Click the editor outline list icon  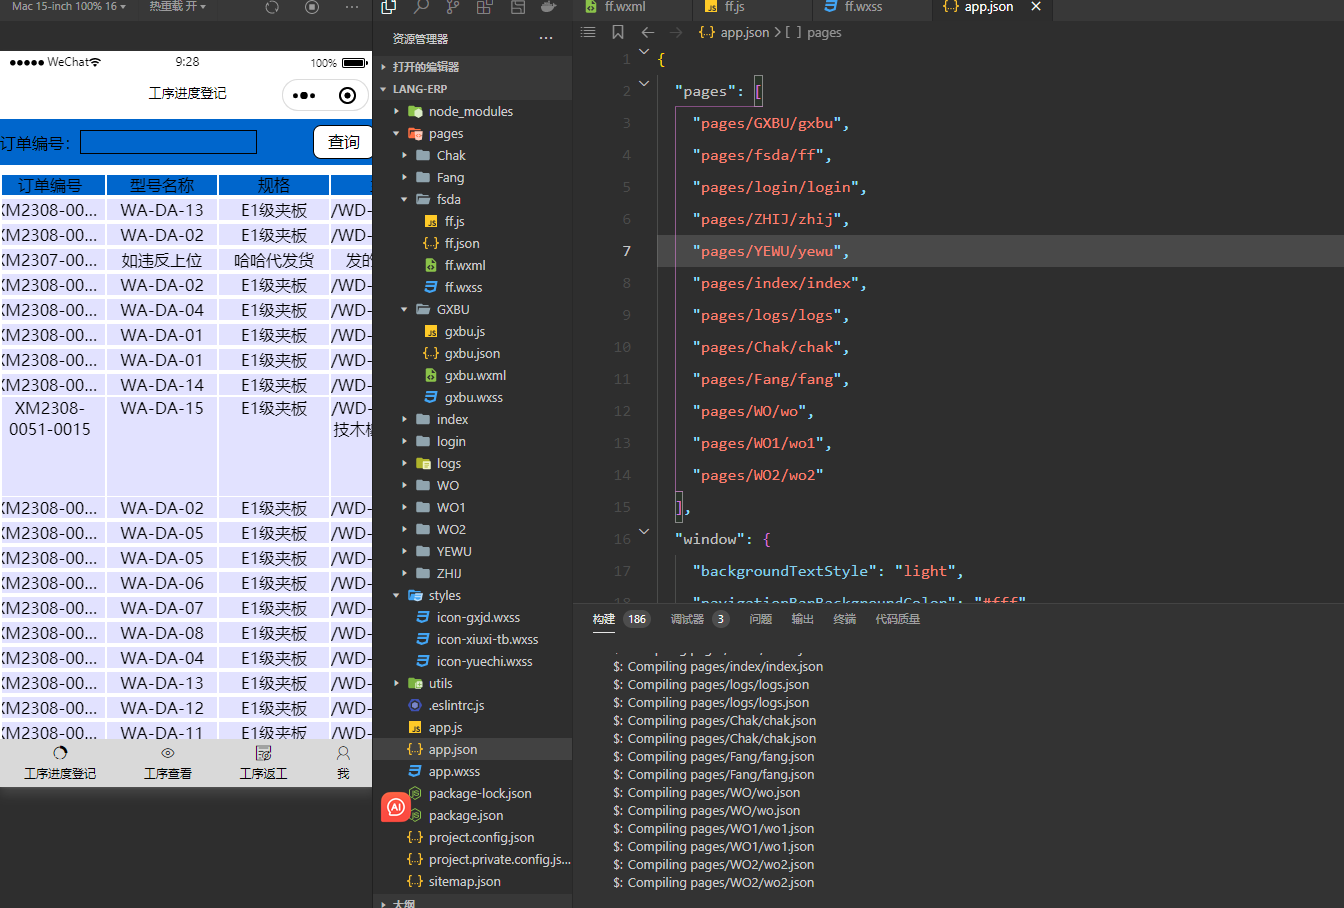click(x=588, y=32)
